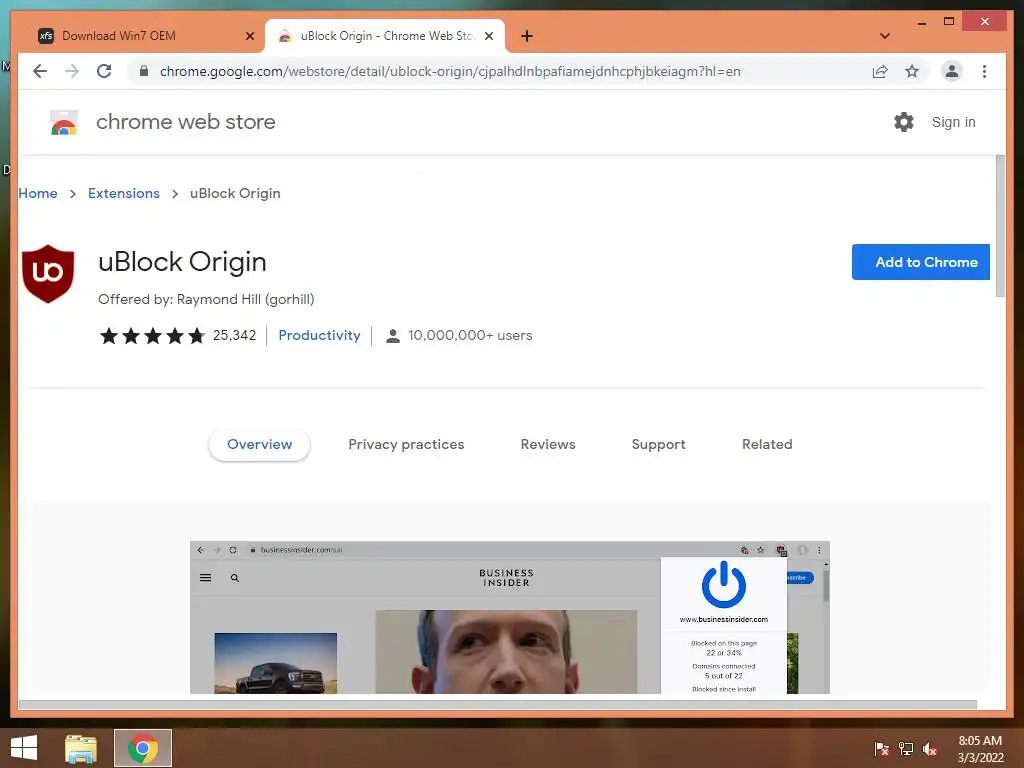Open the Windows Start menu

coord(24,748)
